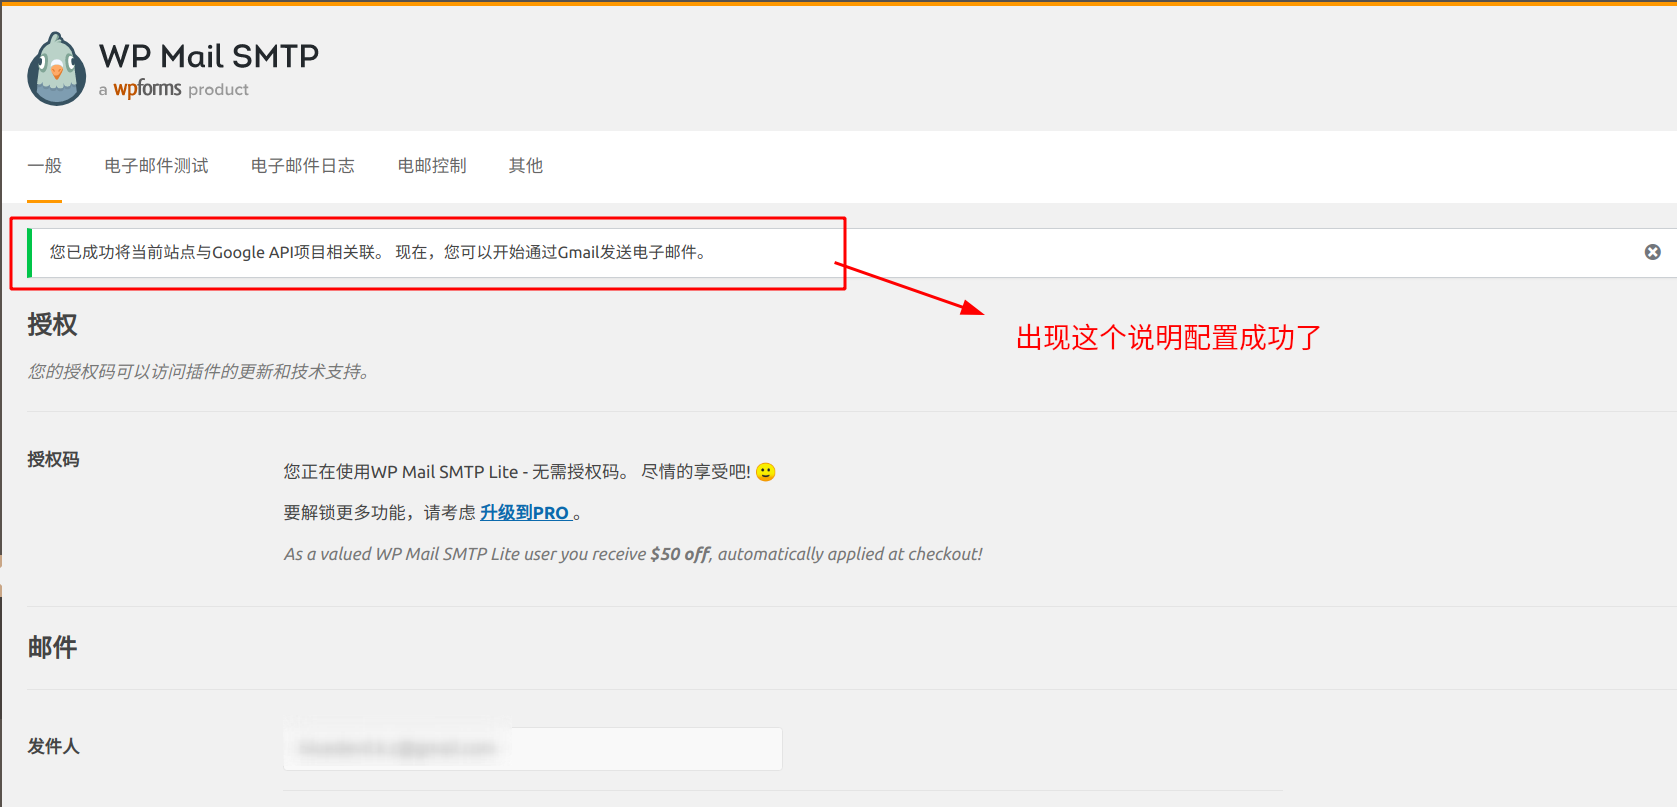The image size is (1677, 807).
Task: Click the WP Mail SMTP title text
Action: coord(209,56)
